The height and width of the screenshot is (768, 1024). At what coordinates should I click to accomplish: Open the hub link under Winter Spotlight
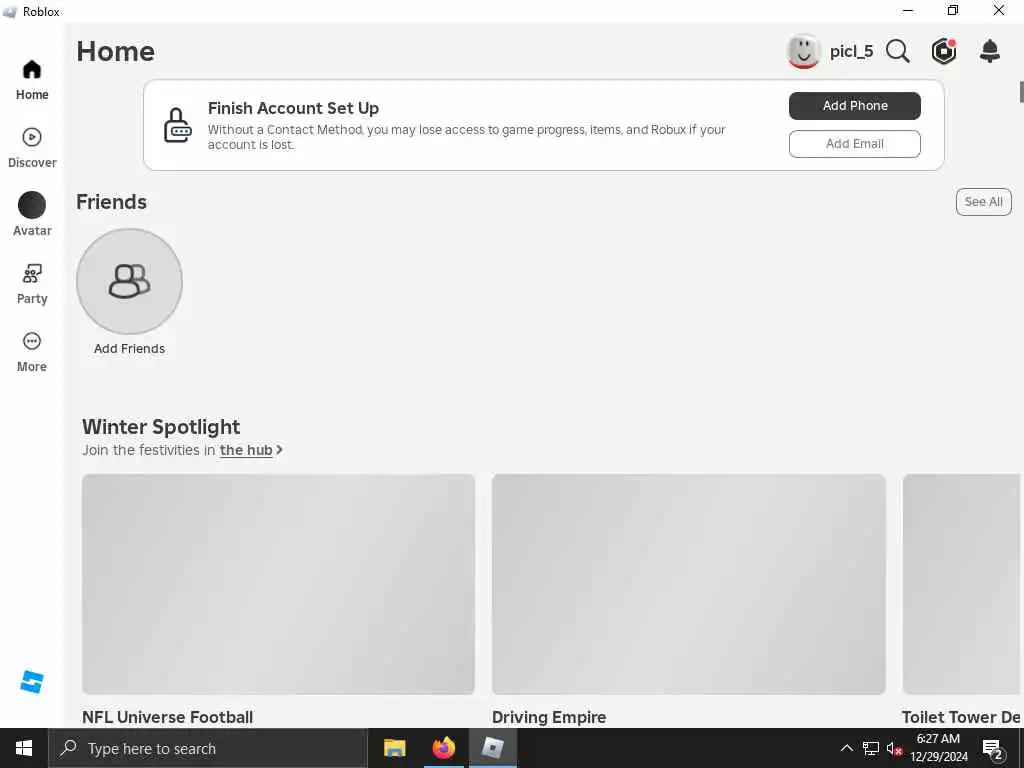[x=246, y=450]
